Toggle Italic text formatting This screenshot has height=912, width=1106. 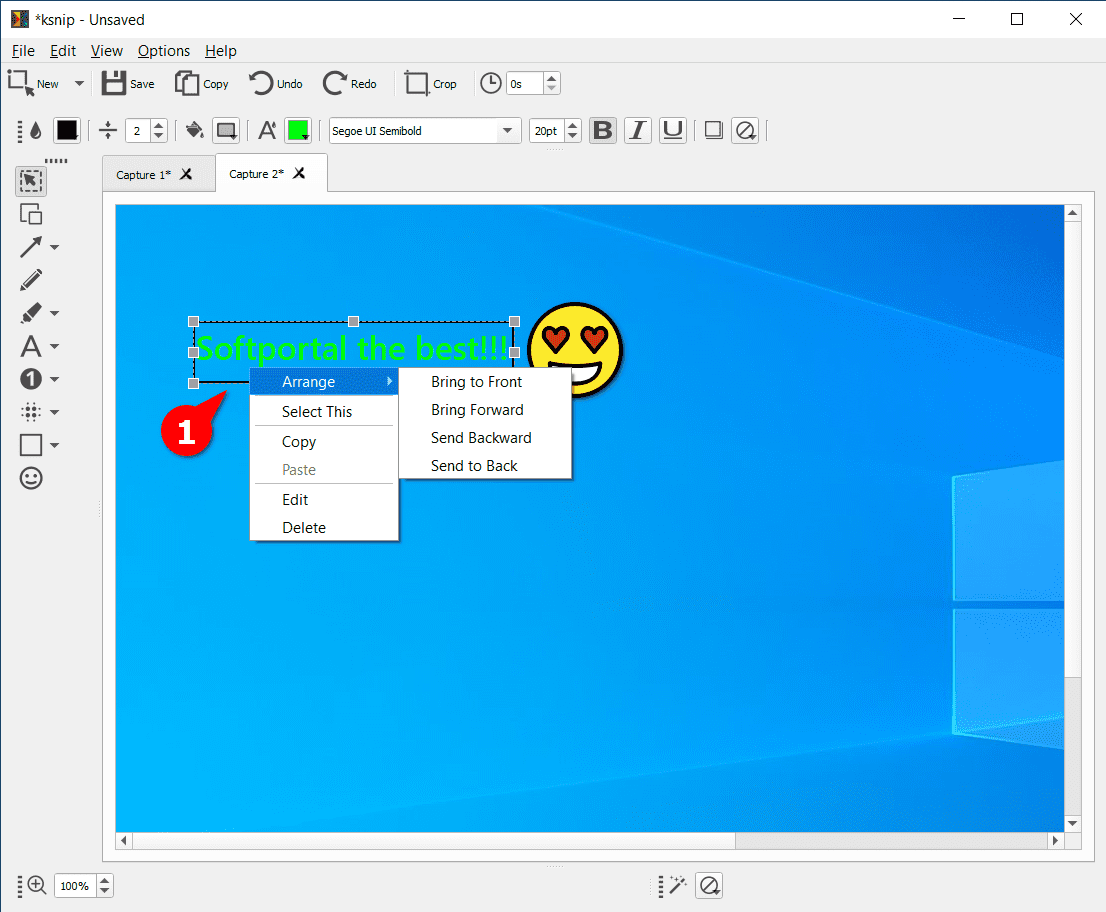click(638, 131)
